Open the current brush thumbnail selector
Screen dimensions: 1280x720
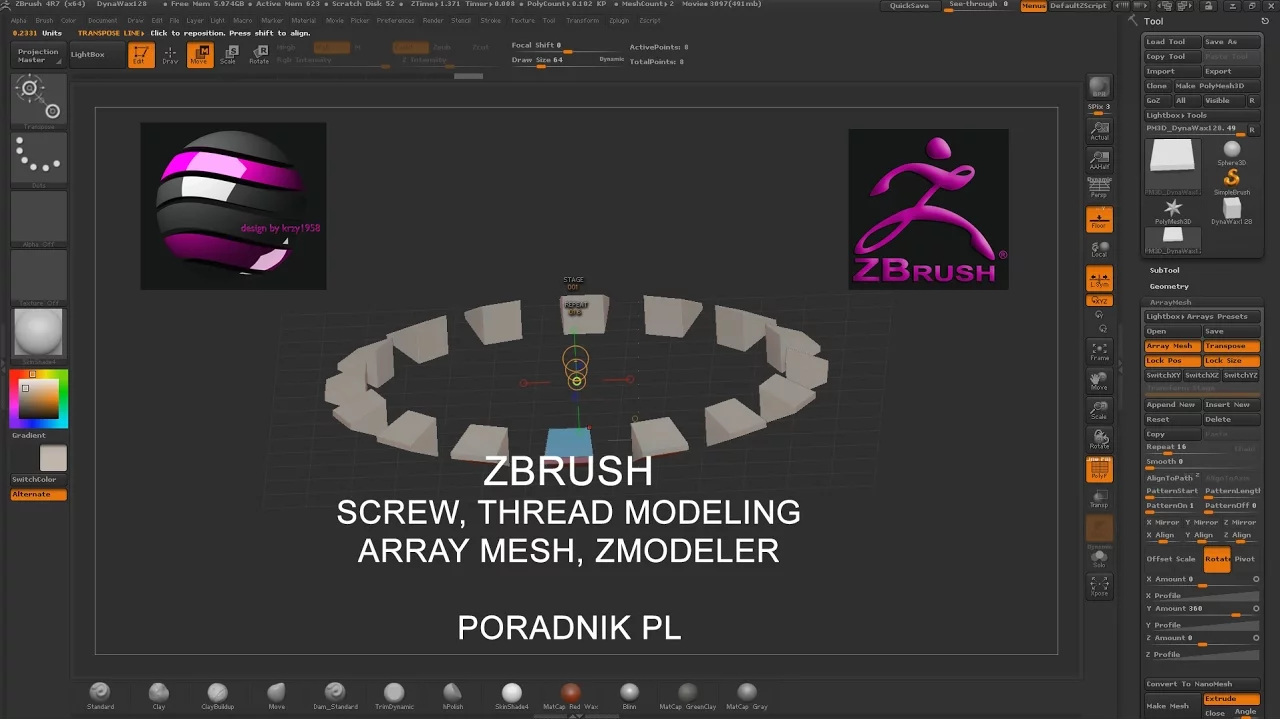(39, 100)
